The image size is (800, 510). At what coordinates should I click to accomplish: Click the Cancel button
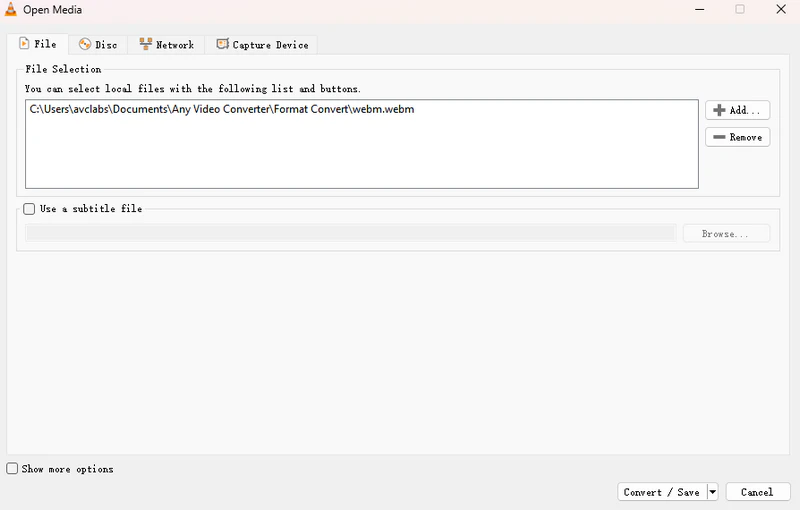758,492
